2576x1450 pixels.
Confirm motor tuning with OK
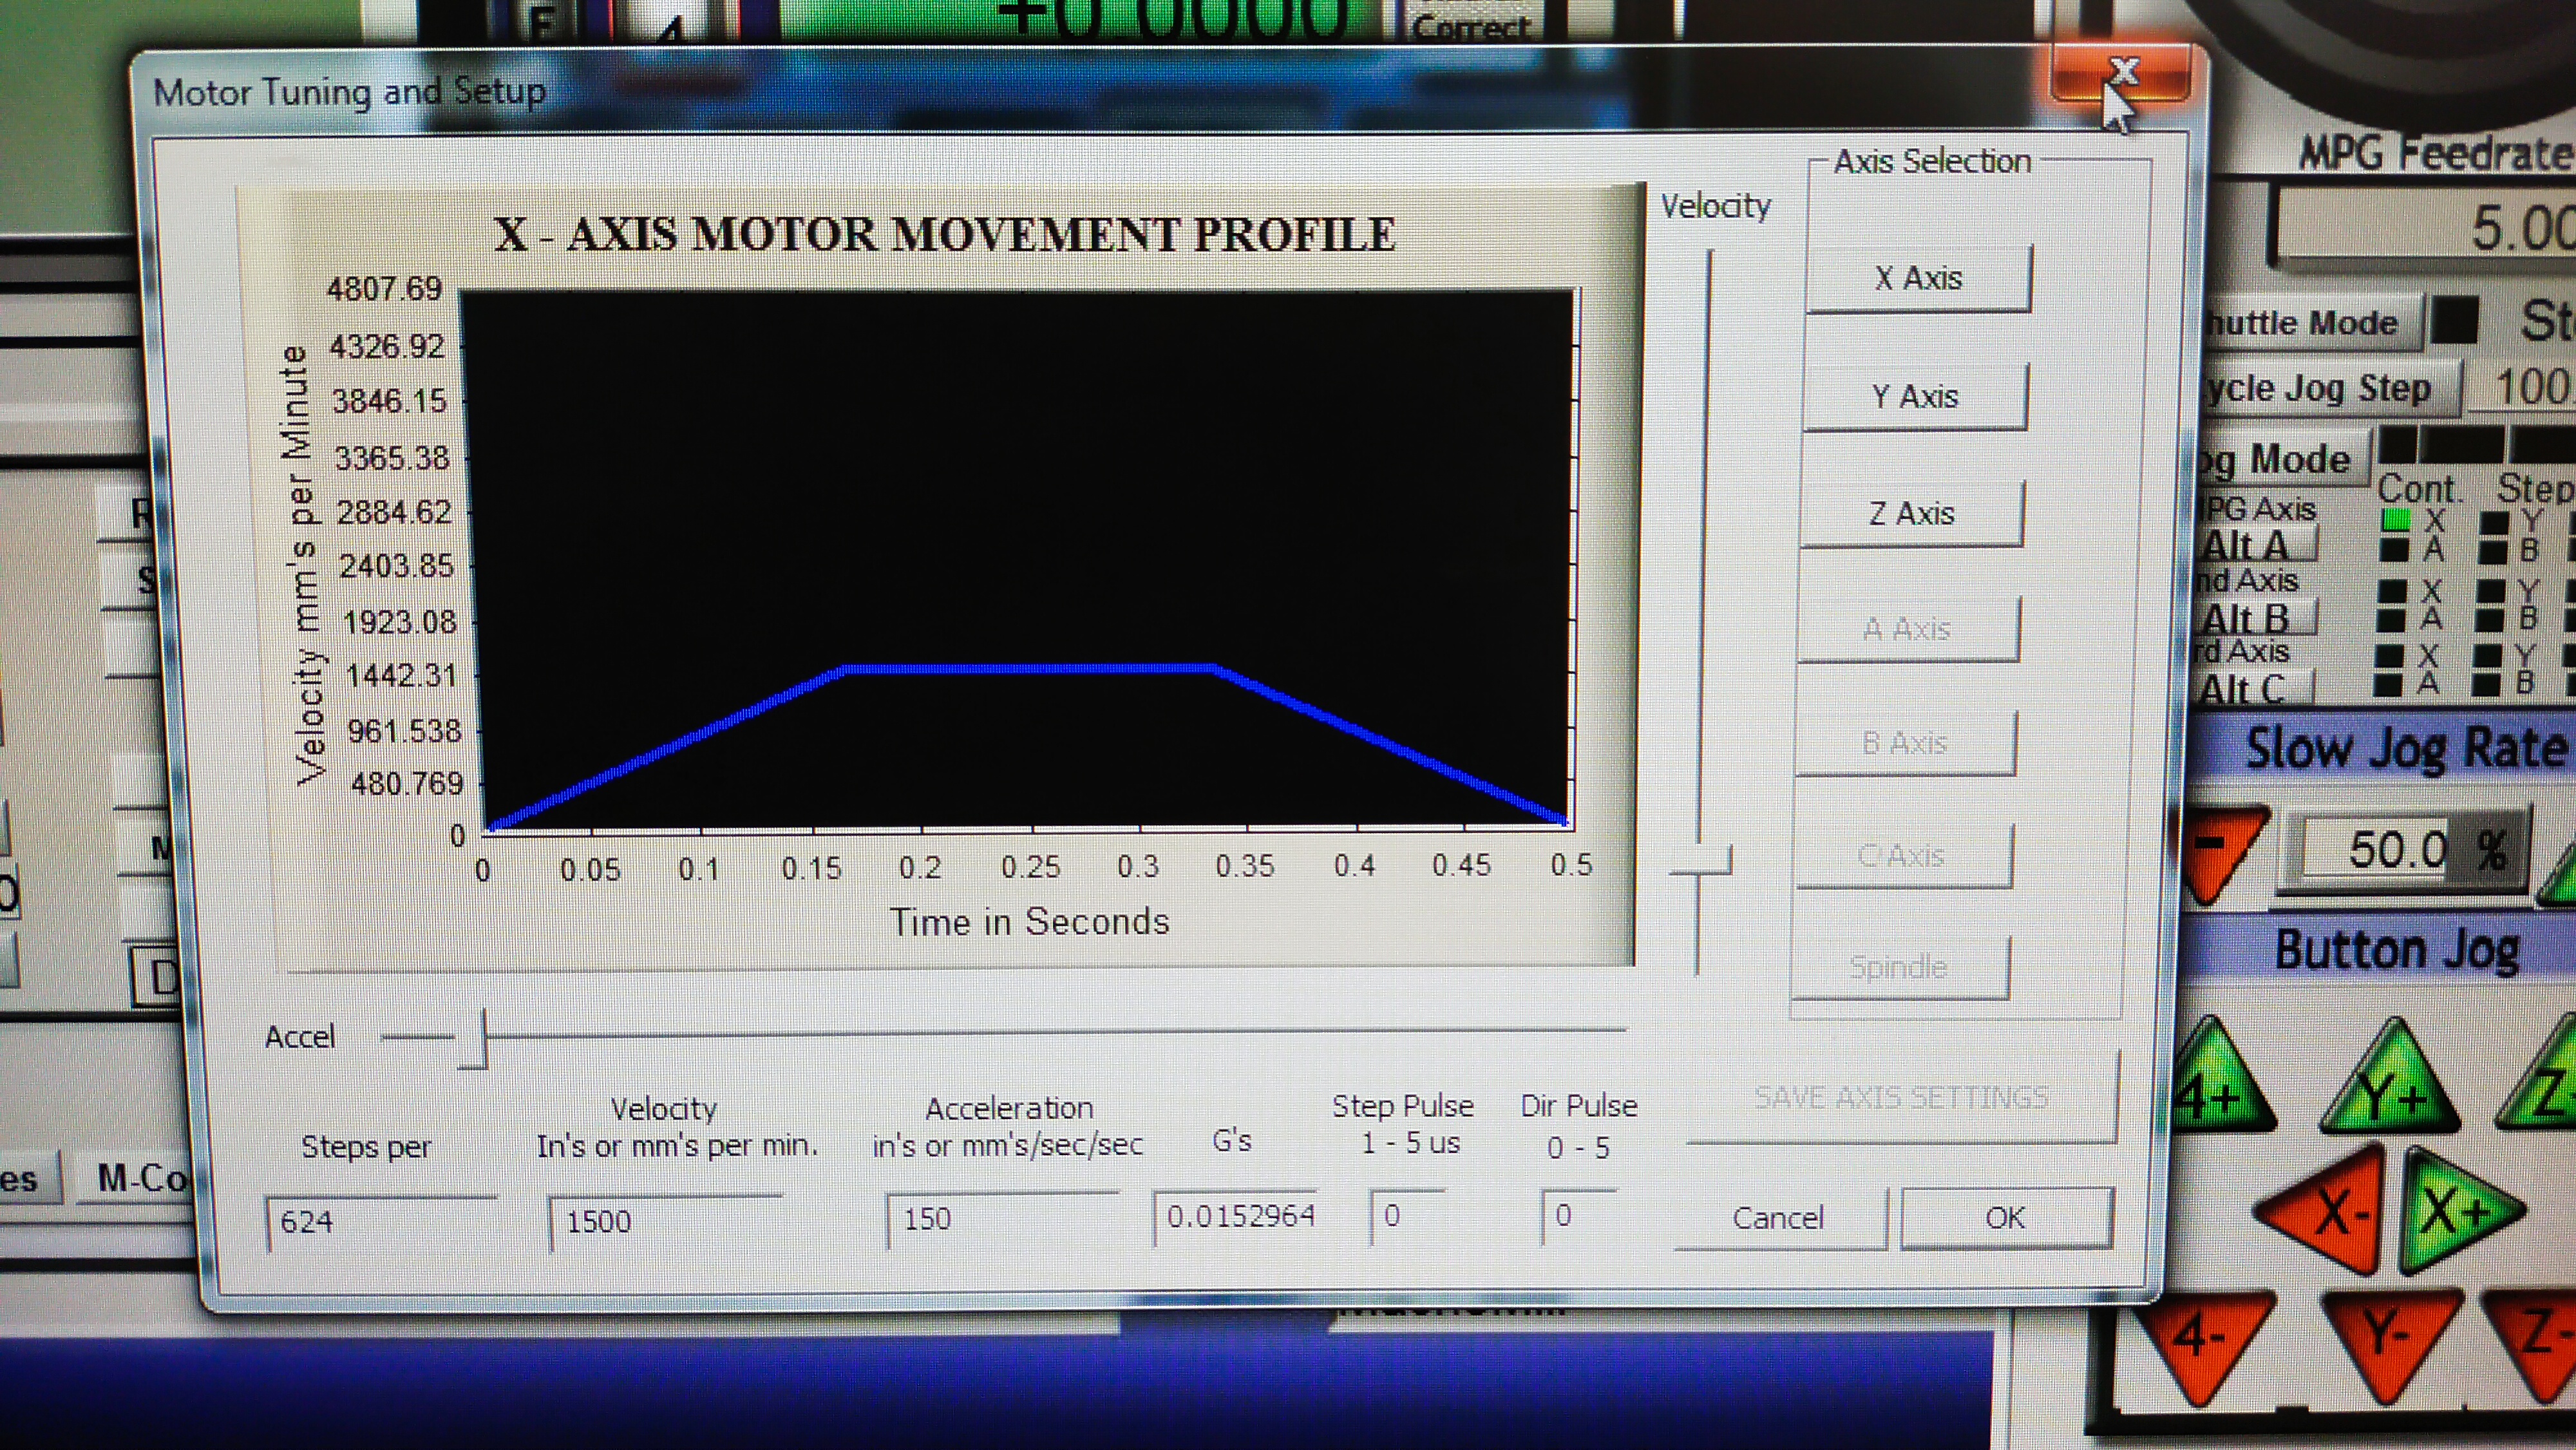[2005, 1218]
